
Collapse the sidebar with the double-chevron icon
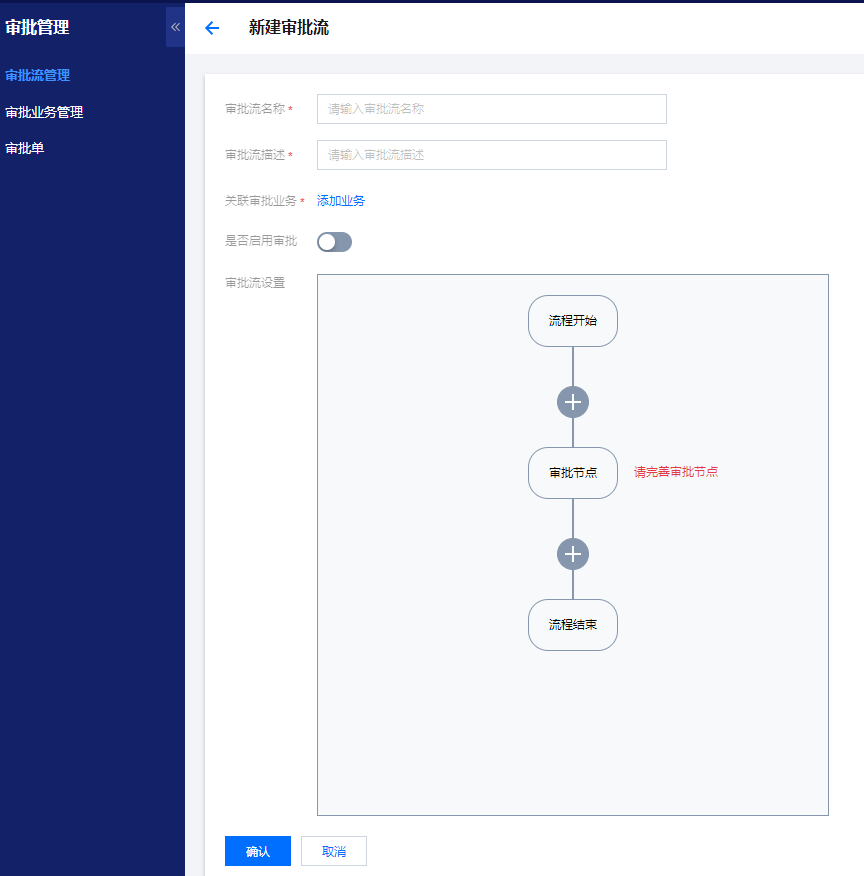click(175, 27)
